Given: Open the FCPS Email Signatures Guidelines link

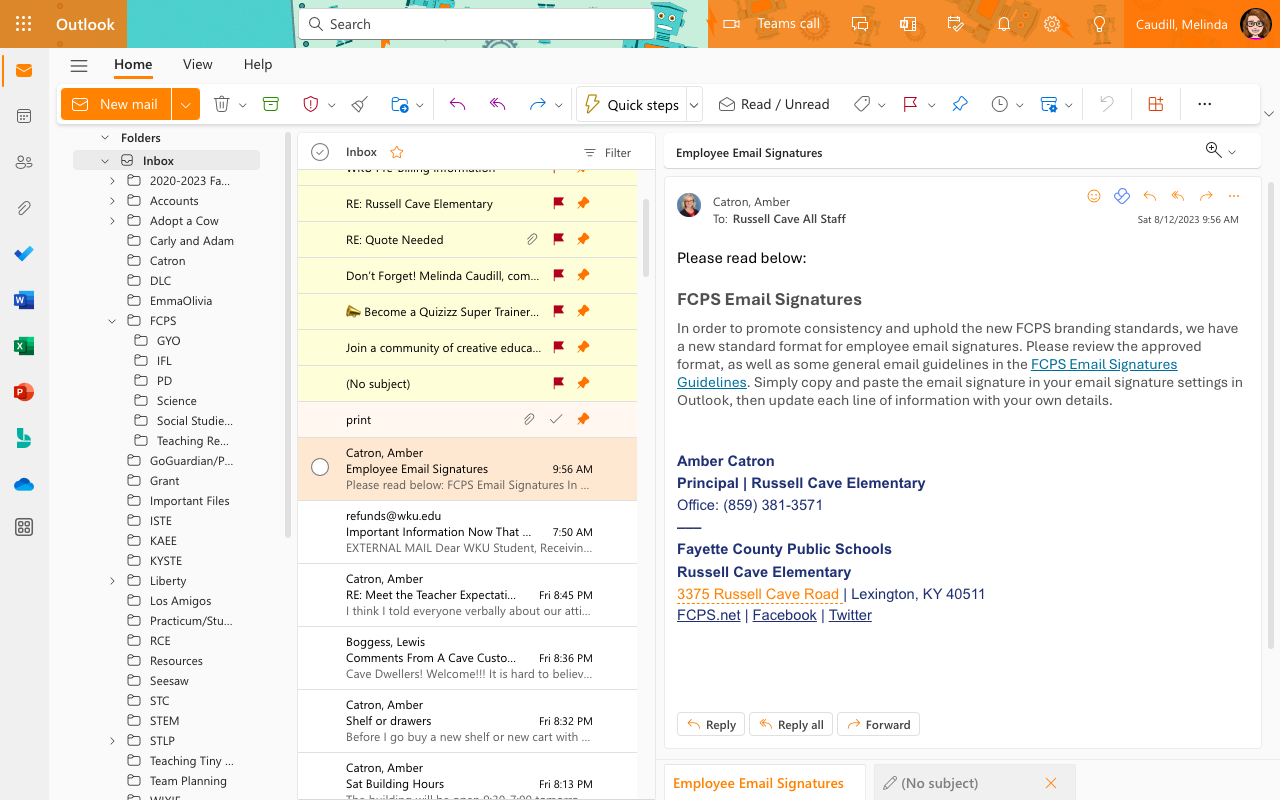Looking at the screenshot, I should click(x=927, y=373).
